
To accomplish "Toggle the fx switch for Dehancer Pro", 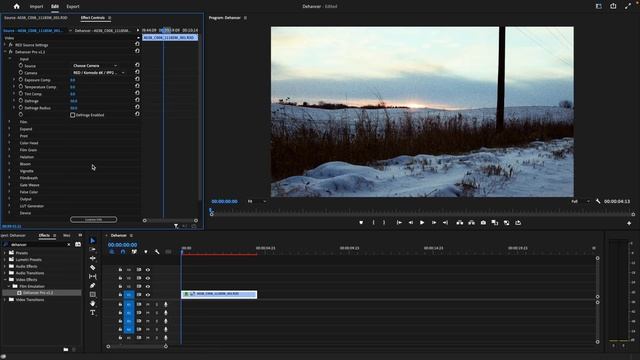I will coord(11,52).
